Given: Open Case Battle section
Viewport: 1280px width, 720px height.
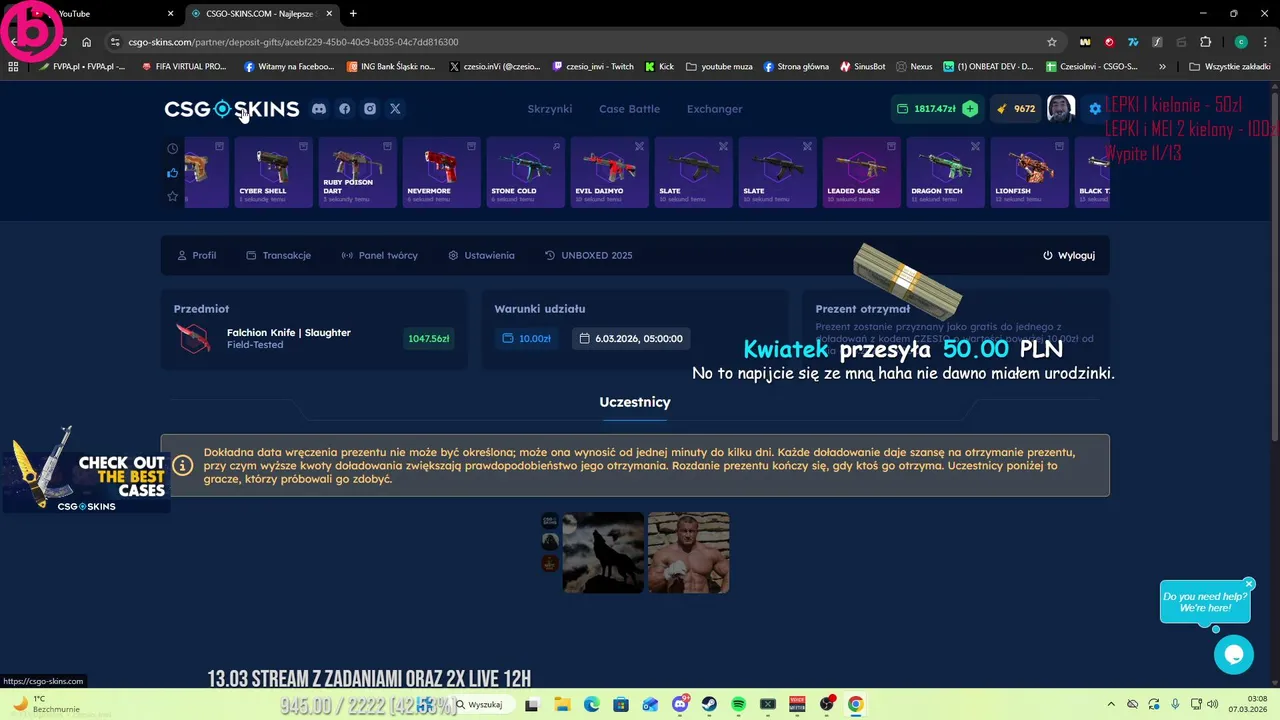Looking at the screenshot, I should tap(629, 109).
